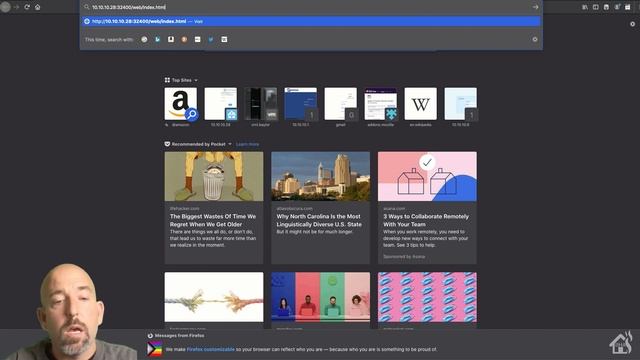Screen dimensions: 640x360
Task: Open new tab page settings gear
Action: tap(632, 24)
